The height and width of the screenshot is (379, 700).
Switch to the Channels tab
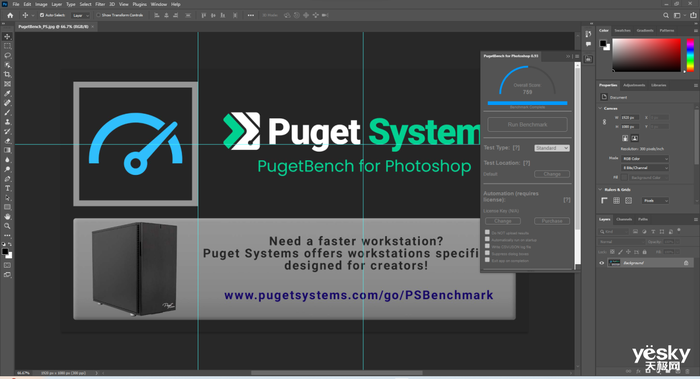point(624,219)
